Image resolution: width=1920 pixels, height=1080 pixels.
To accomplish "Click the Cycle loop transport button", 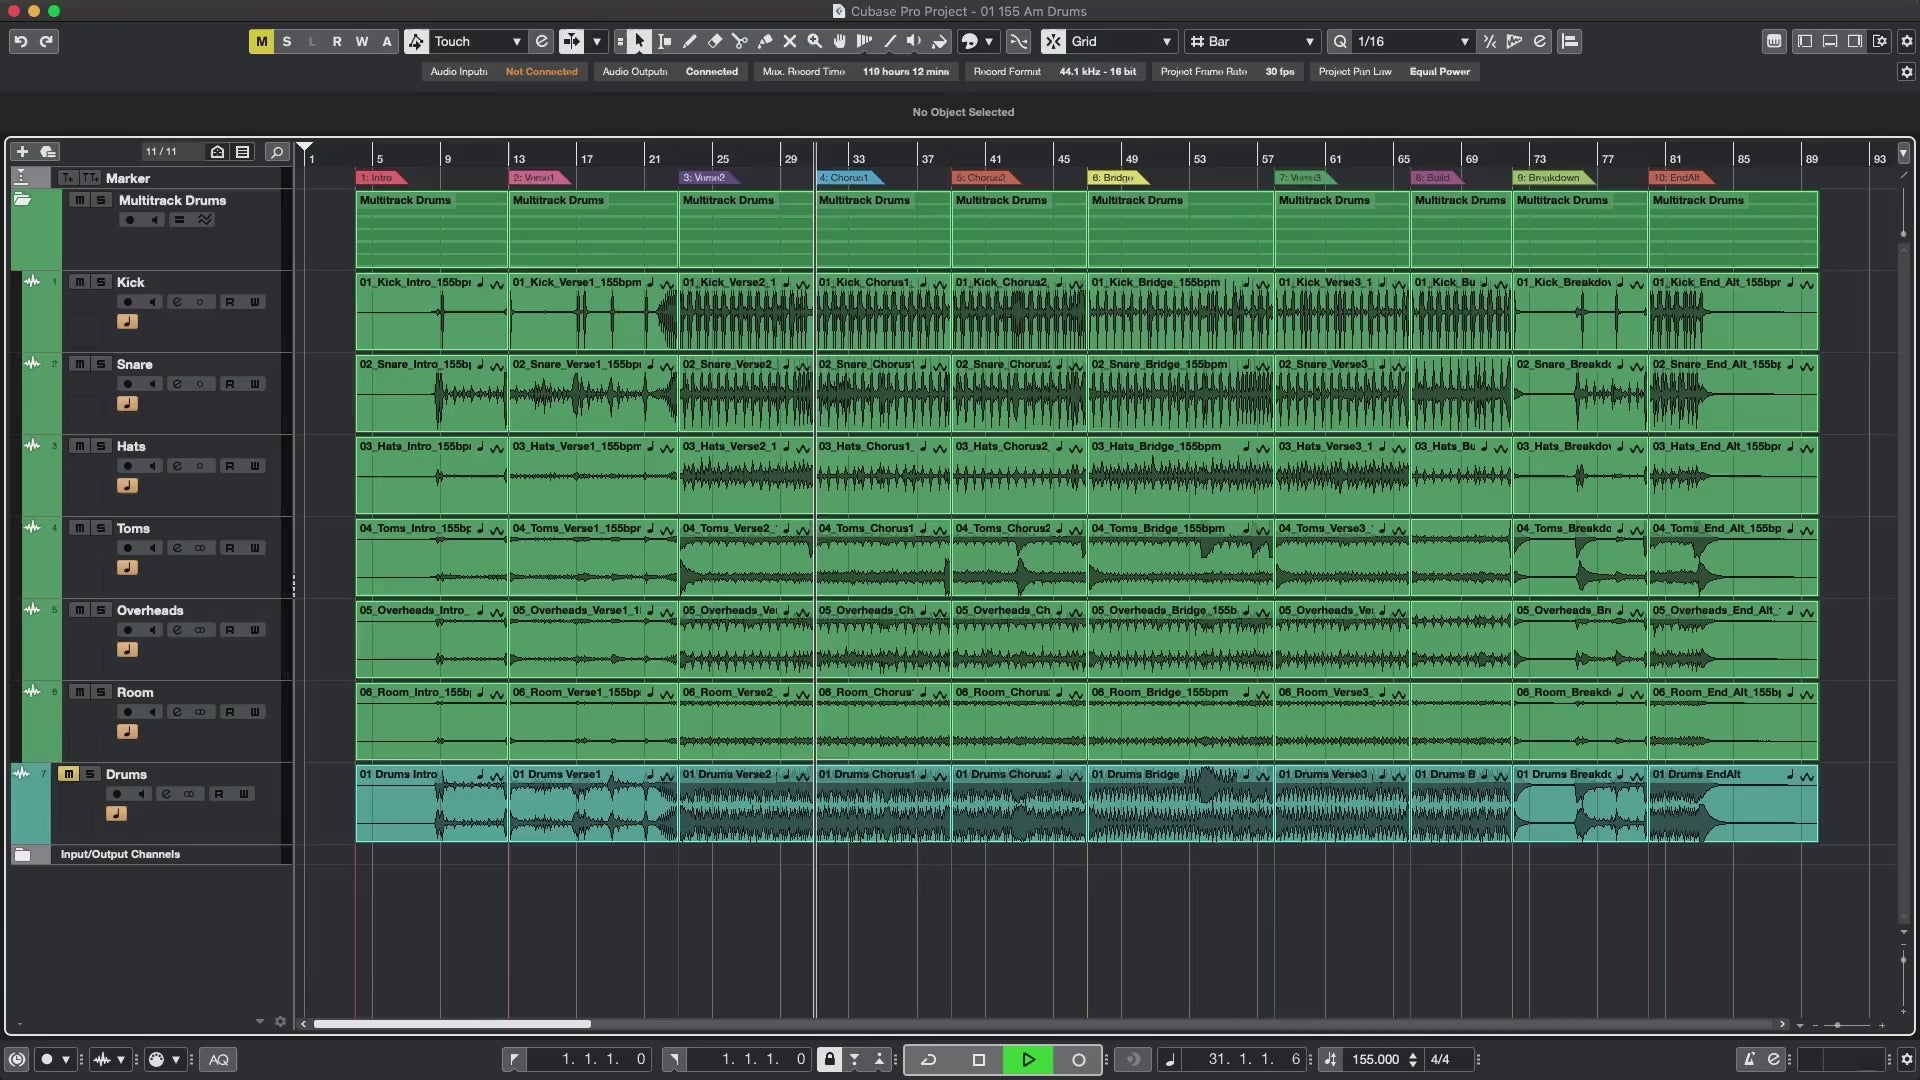I will click(x=928, y=1059).
